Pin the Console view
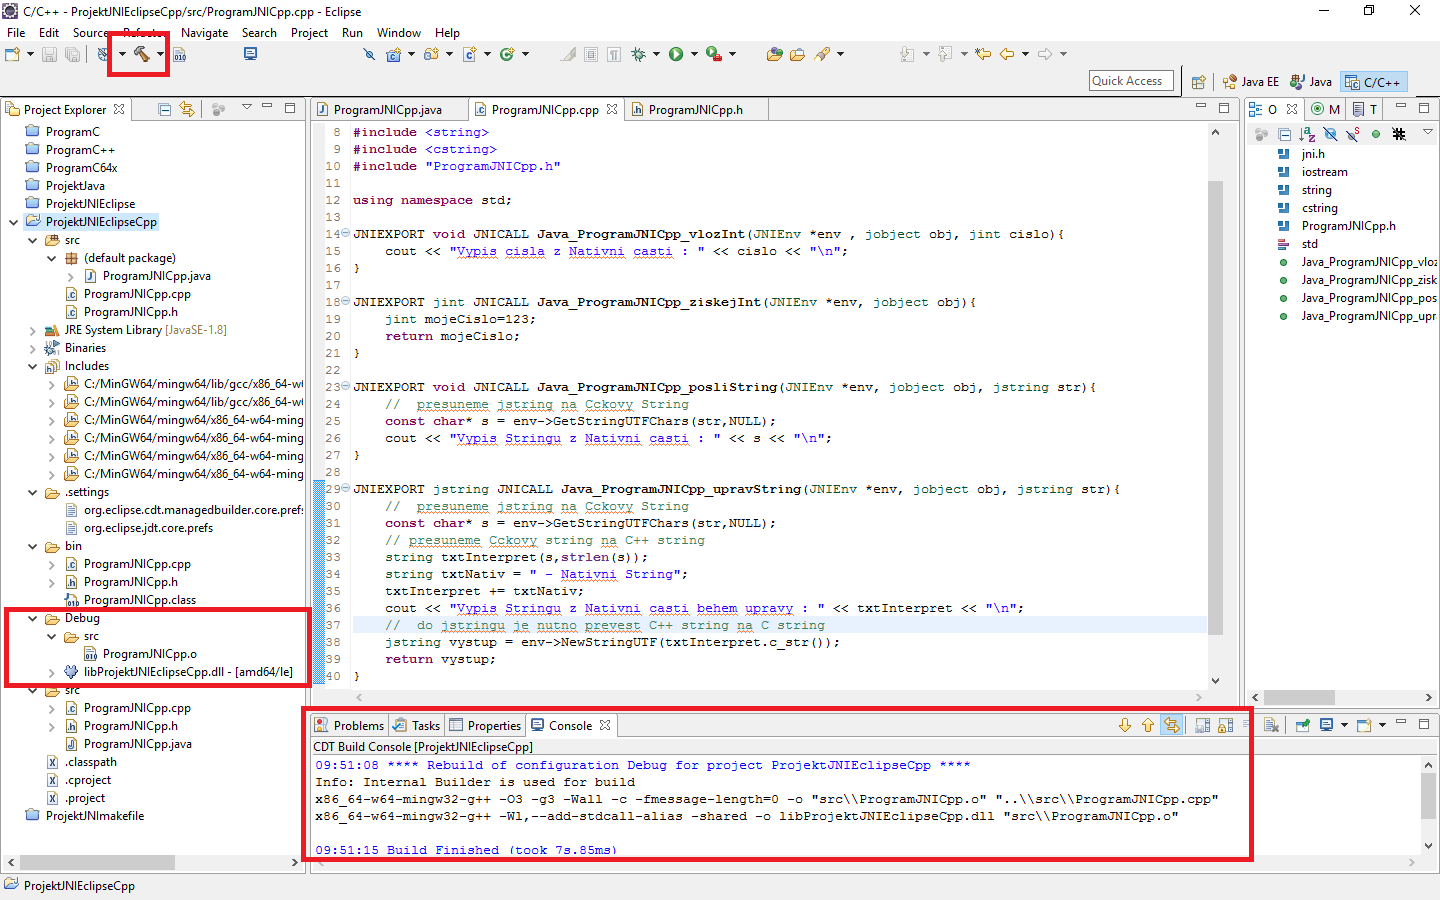The height and width of the screenshot is (900, 1440). [x=1302, y=725]
